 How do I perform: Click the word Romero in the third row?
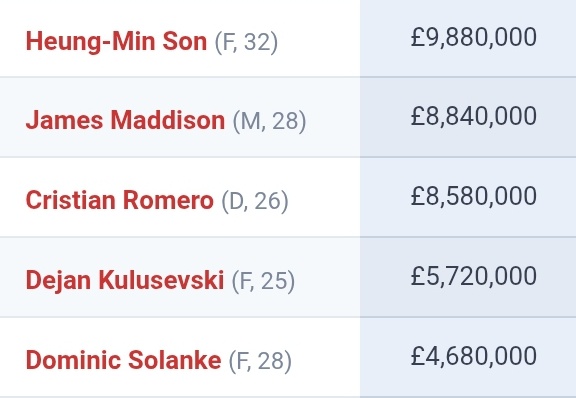tap(168, 200)
